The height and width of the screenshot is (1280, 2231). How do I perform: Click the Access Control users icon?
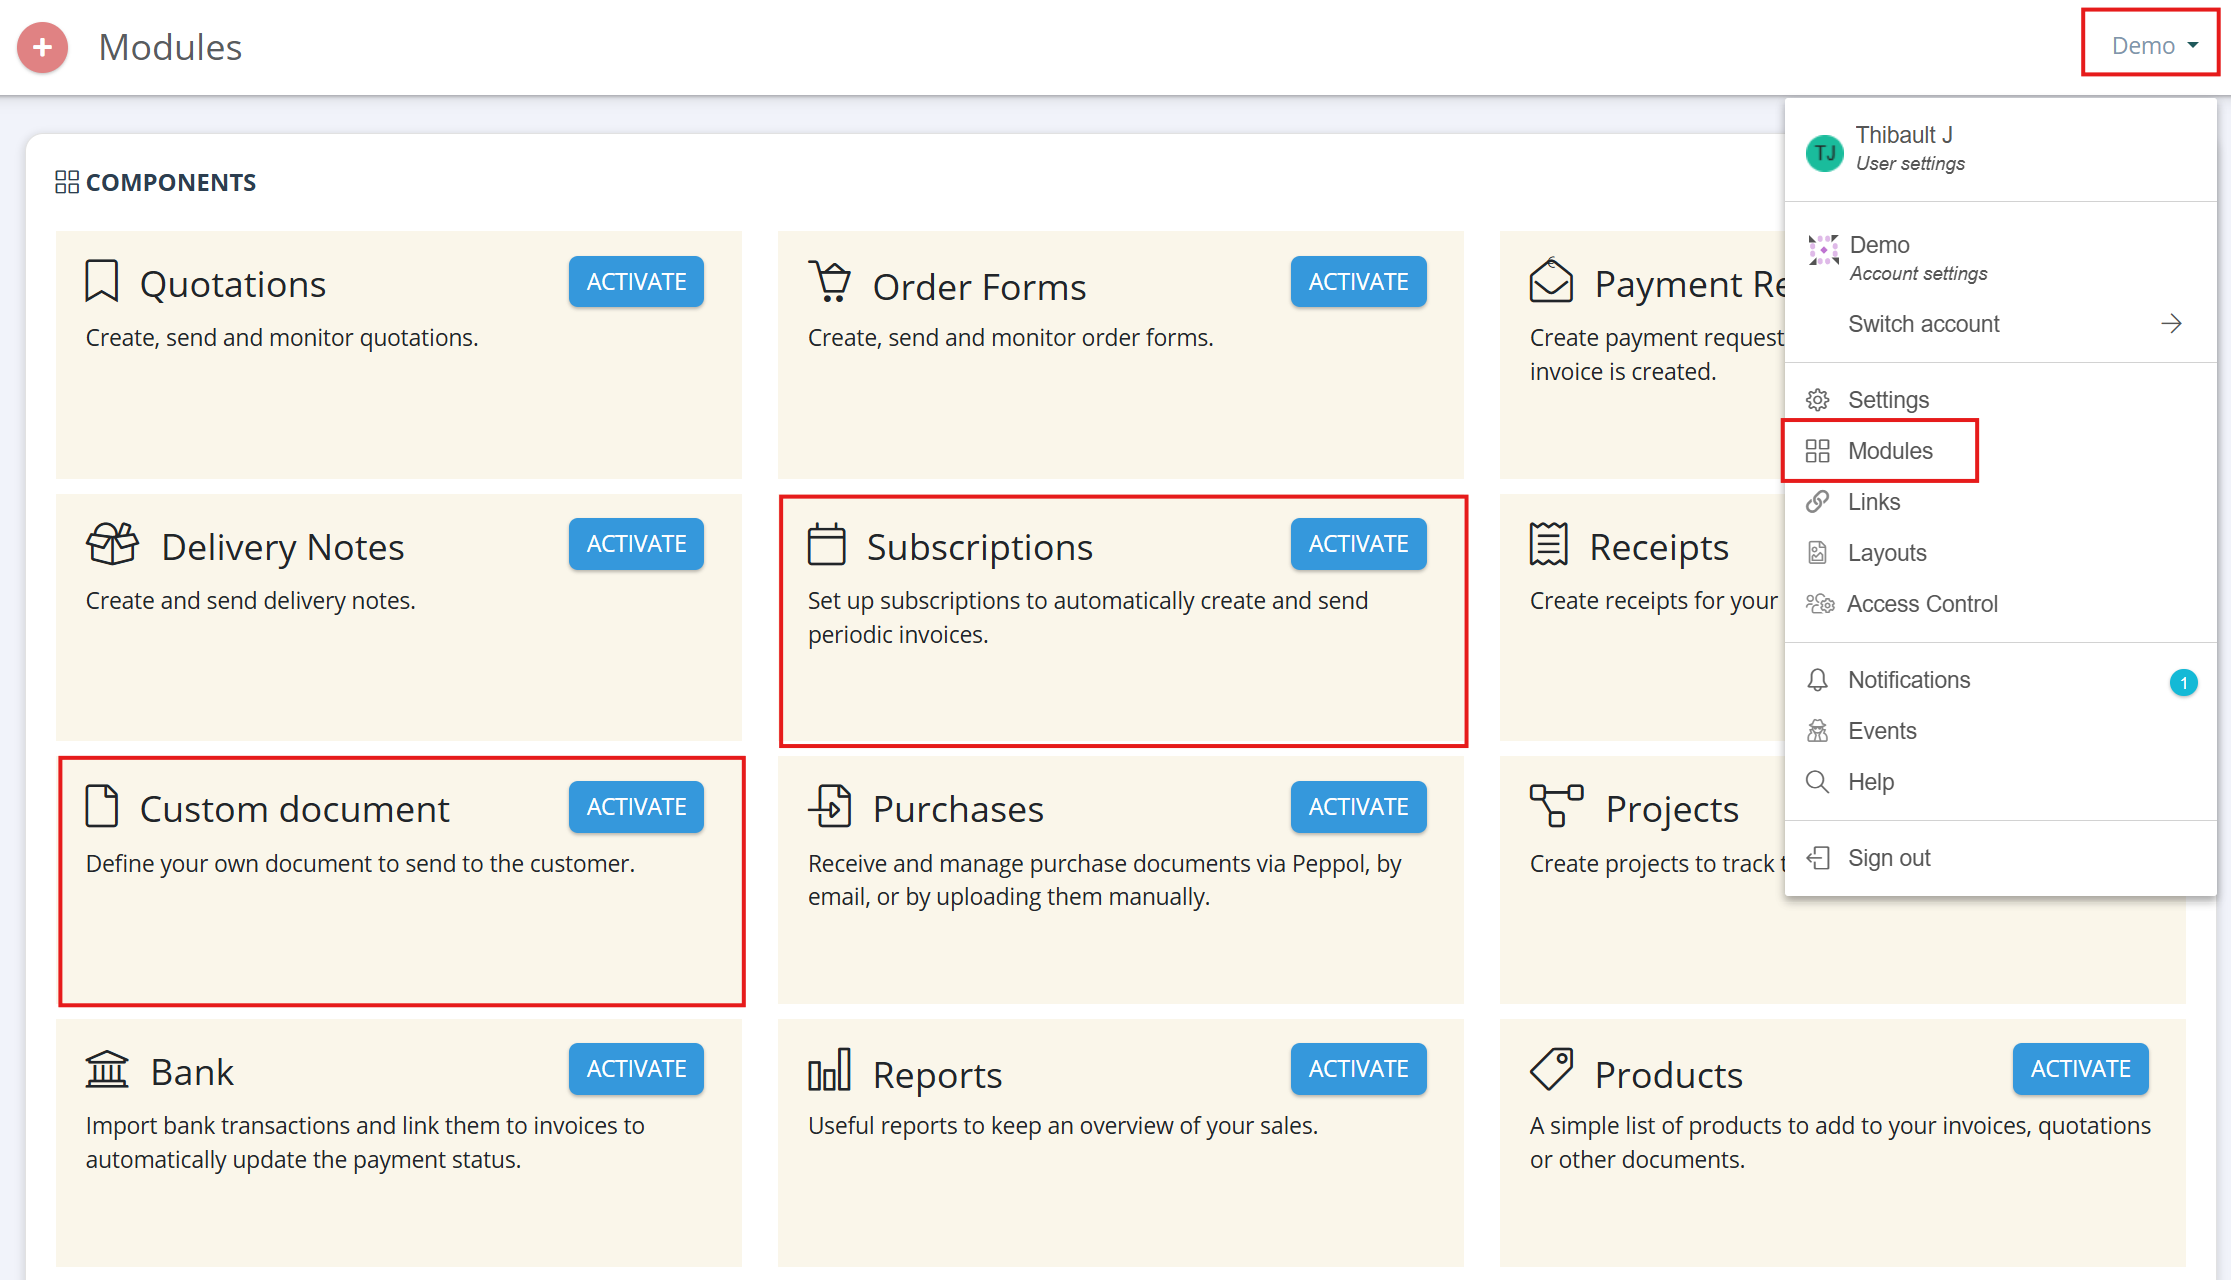pos(1820,604)
